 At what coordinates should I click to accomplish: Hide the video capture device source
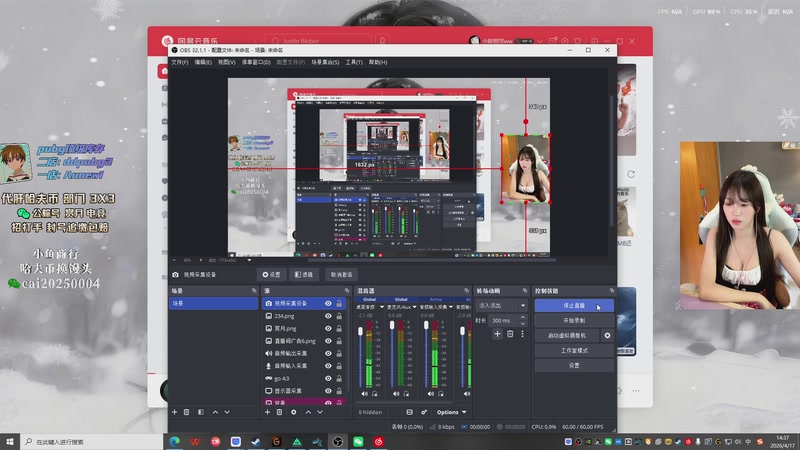click(x=328, y=304)
